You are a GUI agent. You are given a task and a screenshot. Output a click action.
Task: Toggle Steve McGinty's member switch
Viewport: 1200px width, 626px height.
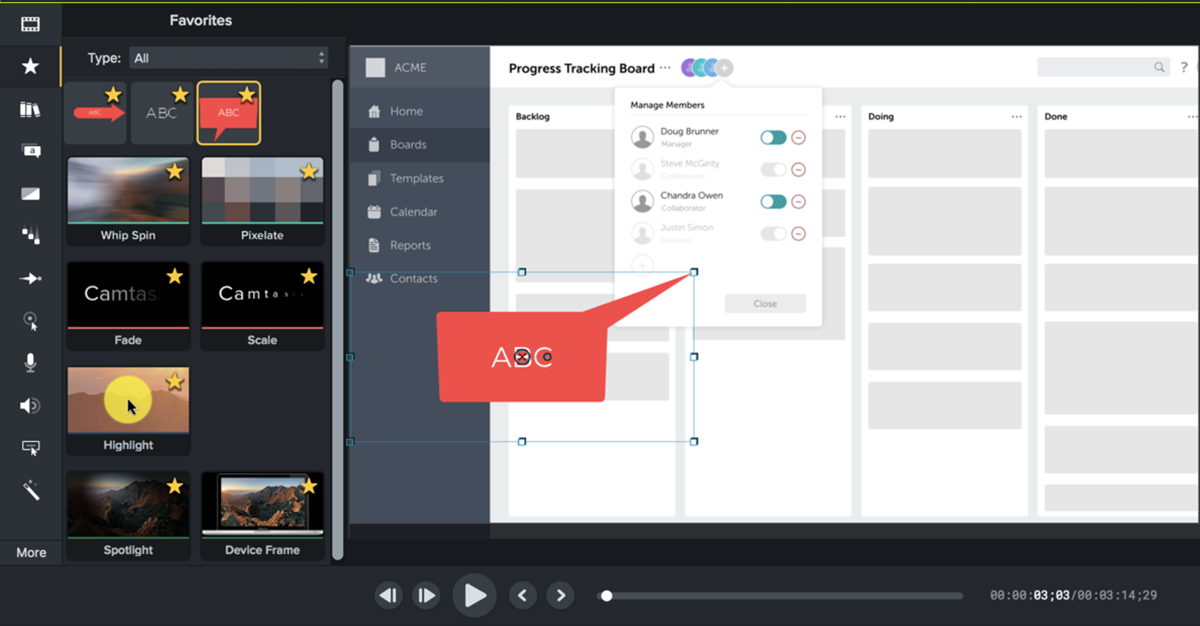coord(773,169)
